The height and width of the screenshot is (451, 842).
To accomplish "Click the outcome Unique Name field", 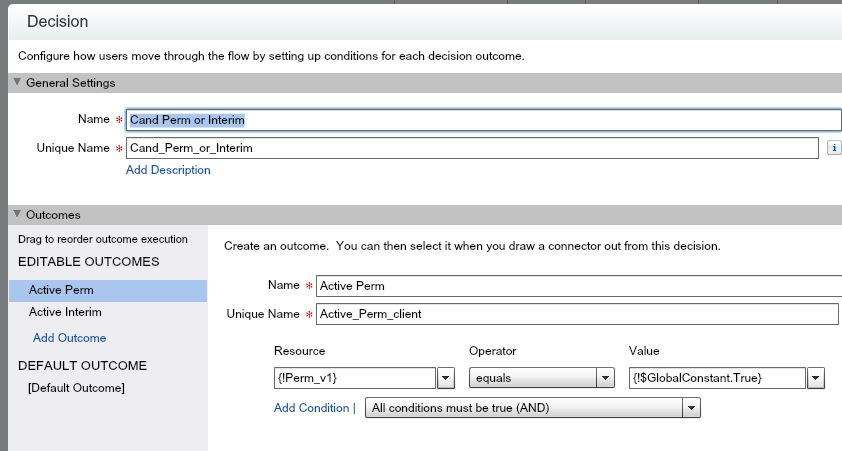I will [576, 314].
